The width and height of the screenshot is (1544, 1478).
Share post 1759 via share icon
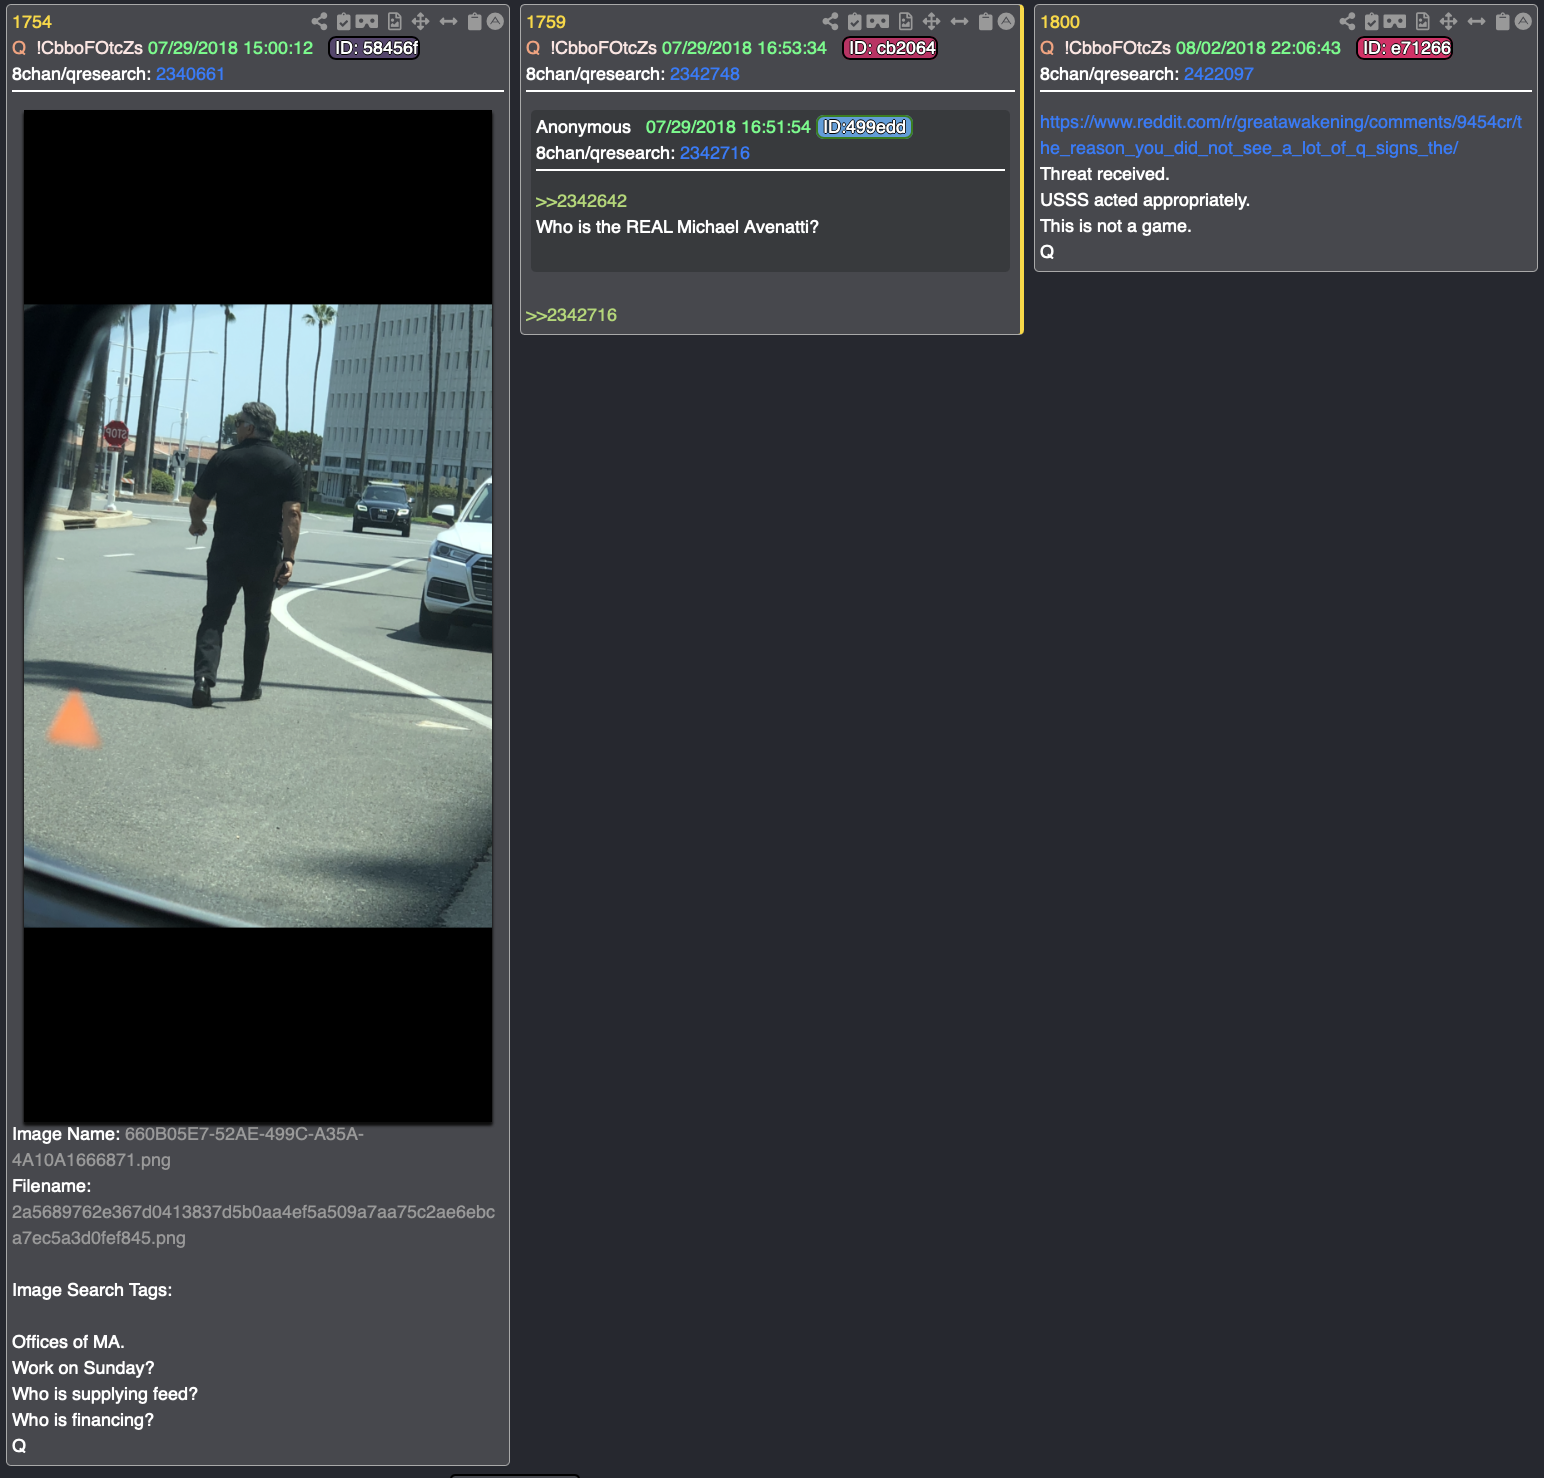[830, 21]
